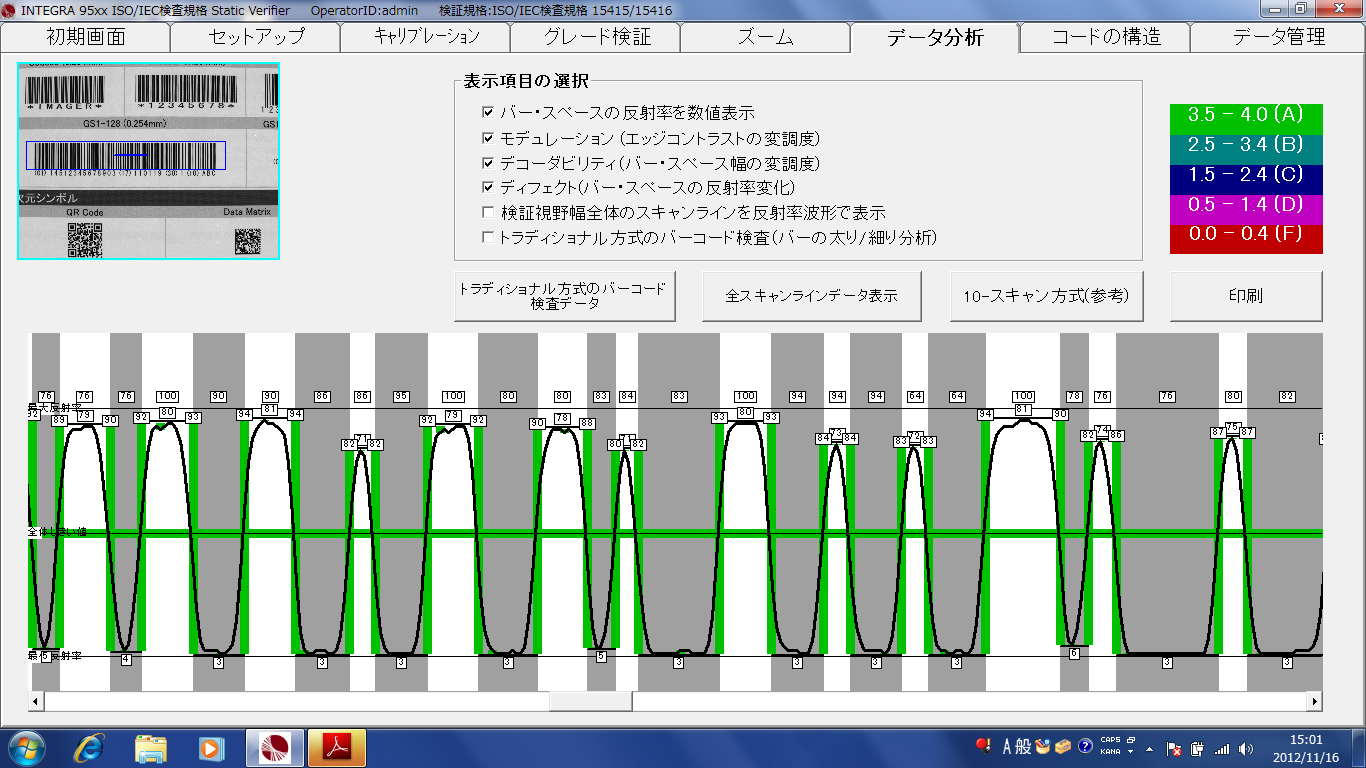Open the language bar options arrow

[x=1130, y=752]
